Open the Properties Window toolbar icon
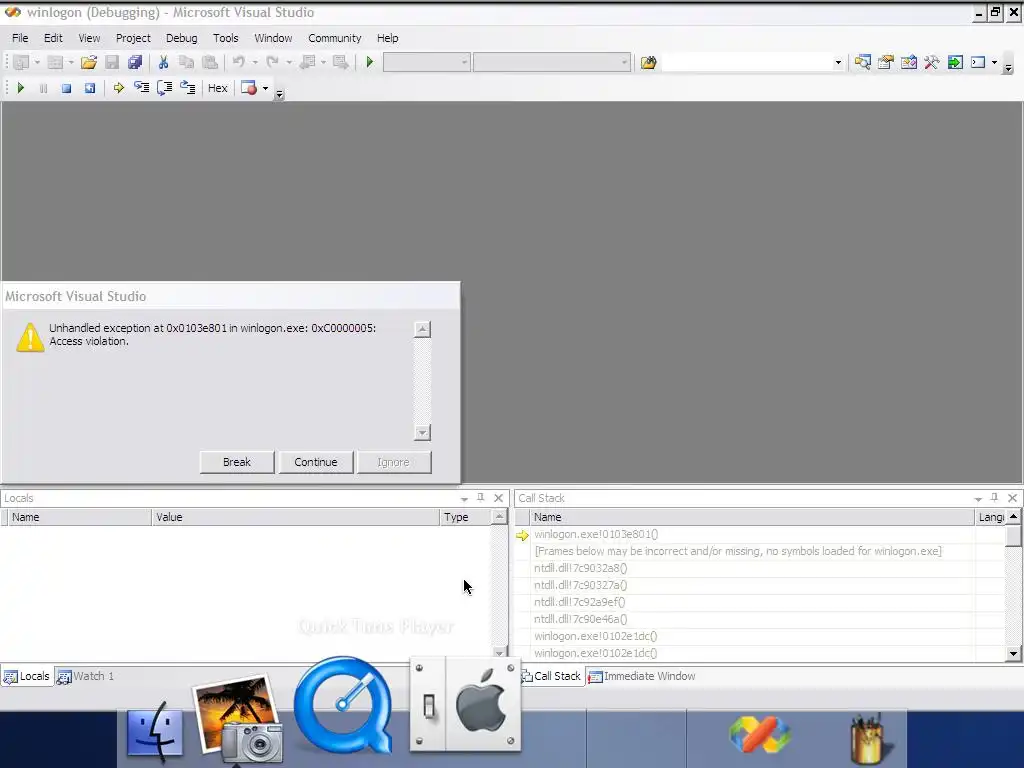The height and width of the screenshot is (768, 1024). click(886, 63)
